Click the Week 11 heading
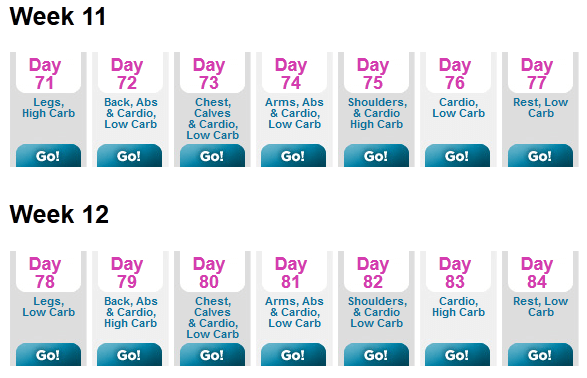 [x=58, y=17]
